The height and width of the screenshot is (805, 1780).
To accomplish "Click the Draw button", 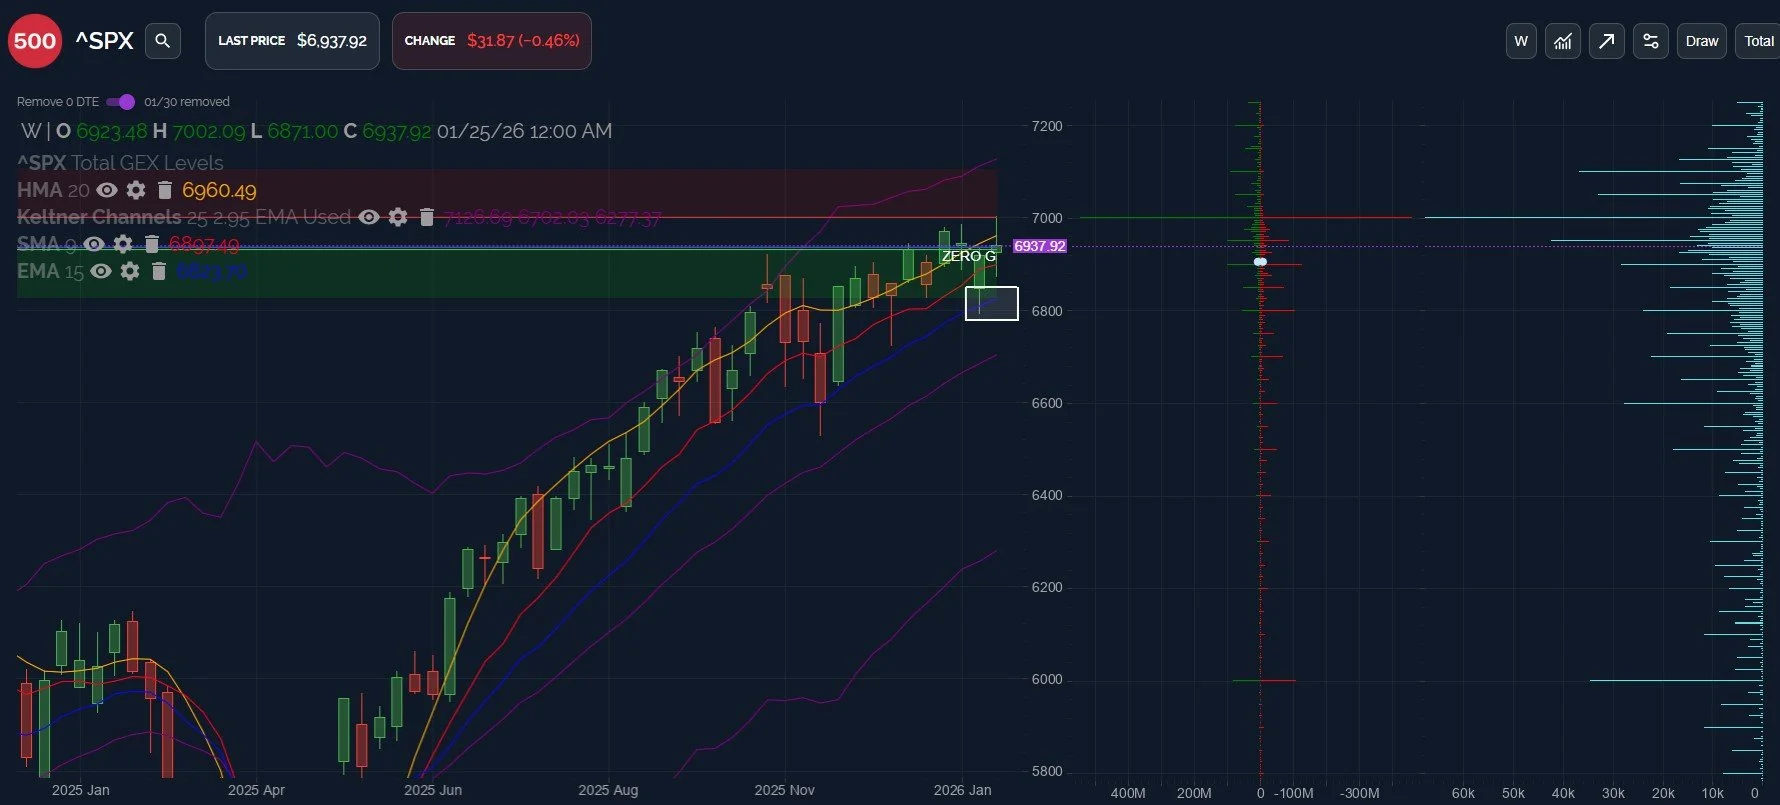I will tap(1702, 41).
